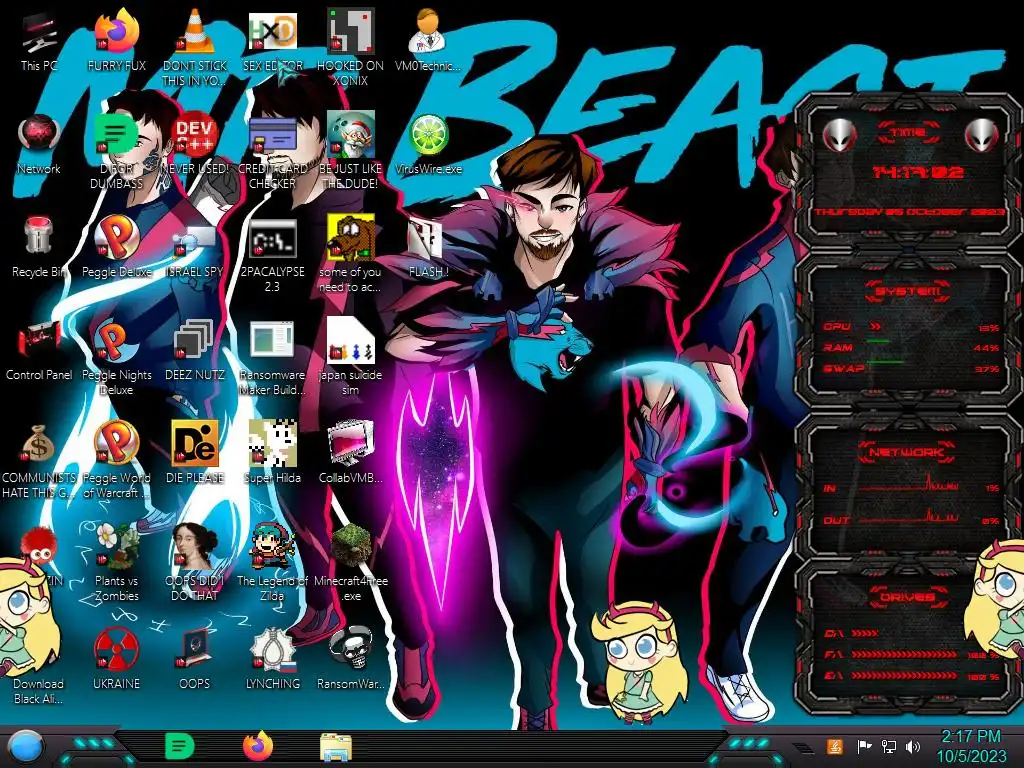The image size is (1024, 768).
Task: Select the Peggle Deluxe shortcut
Action: [116, 247]
